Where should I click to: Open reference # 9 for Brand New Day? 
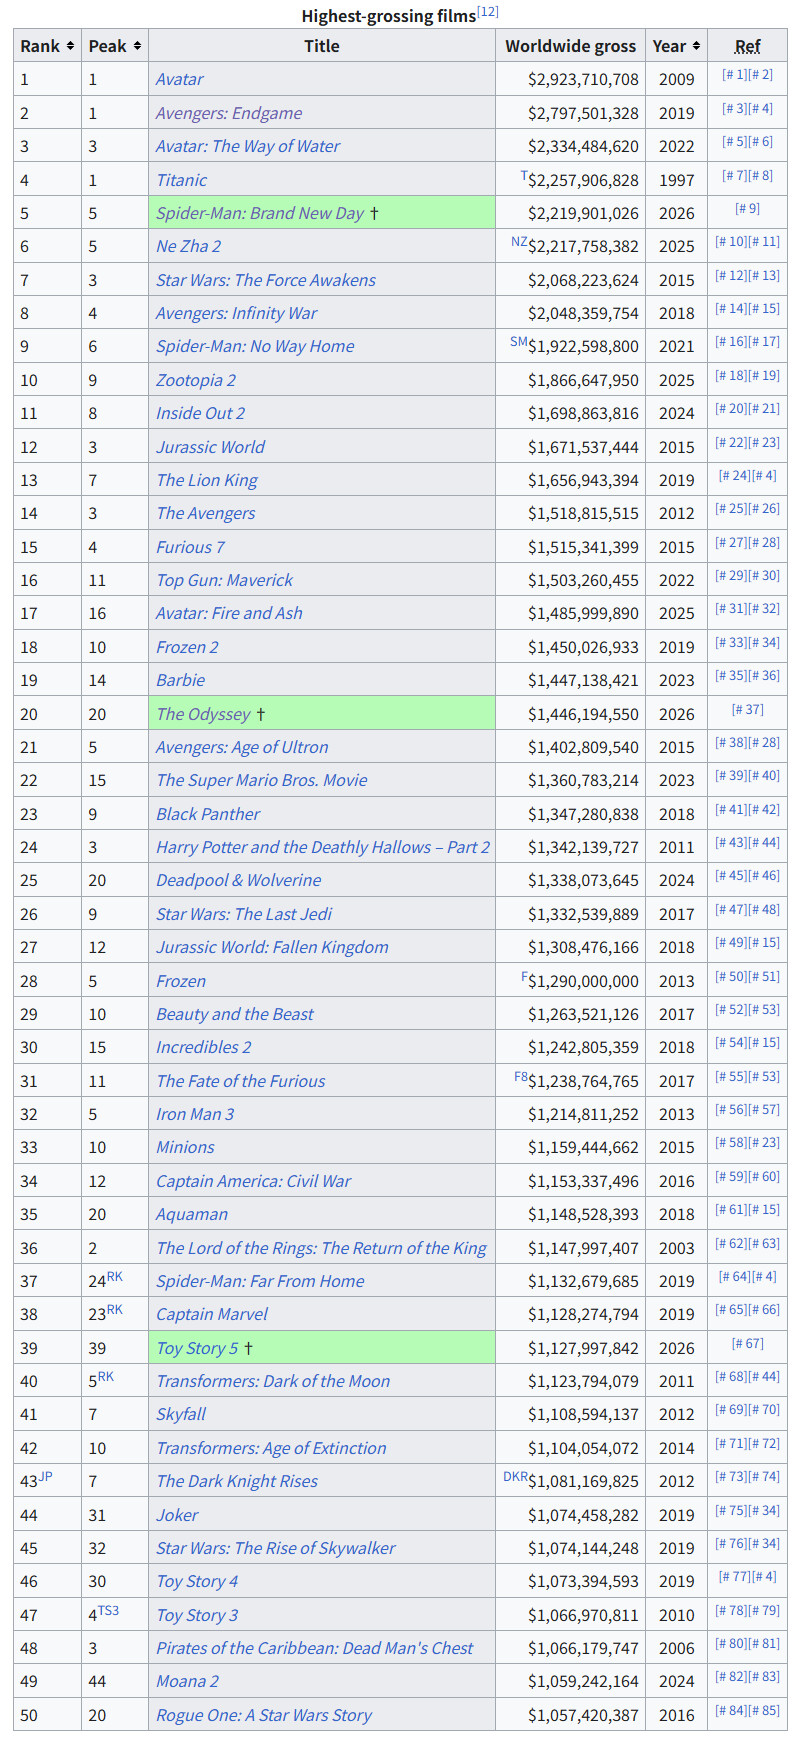(747, 209)
